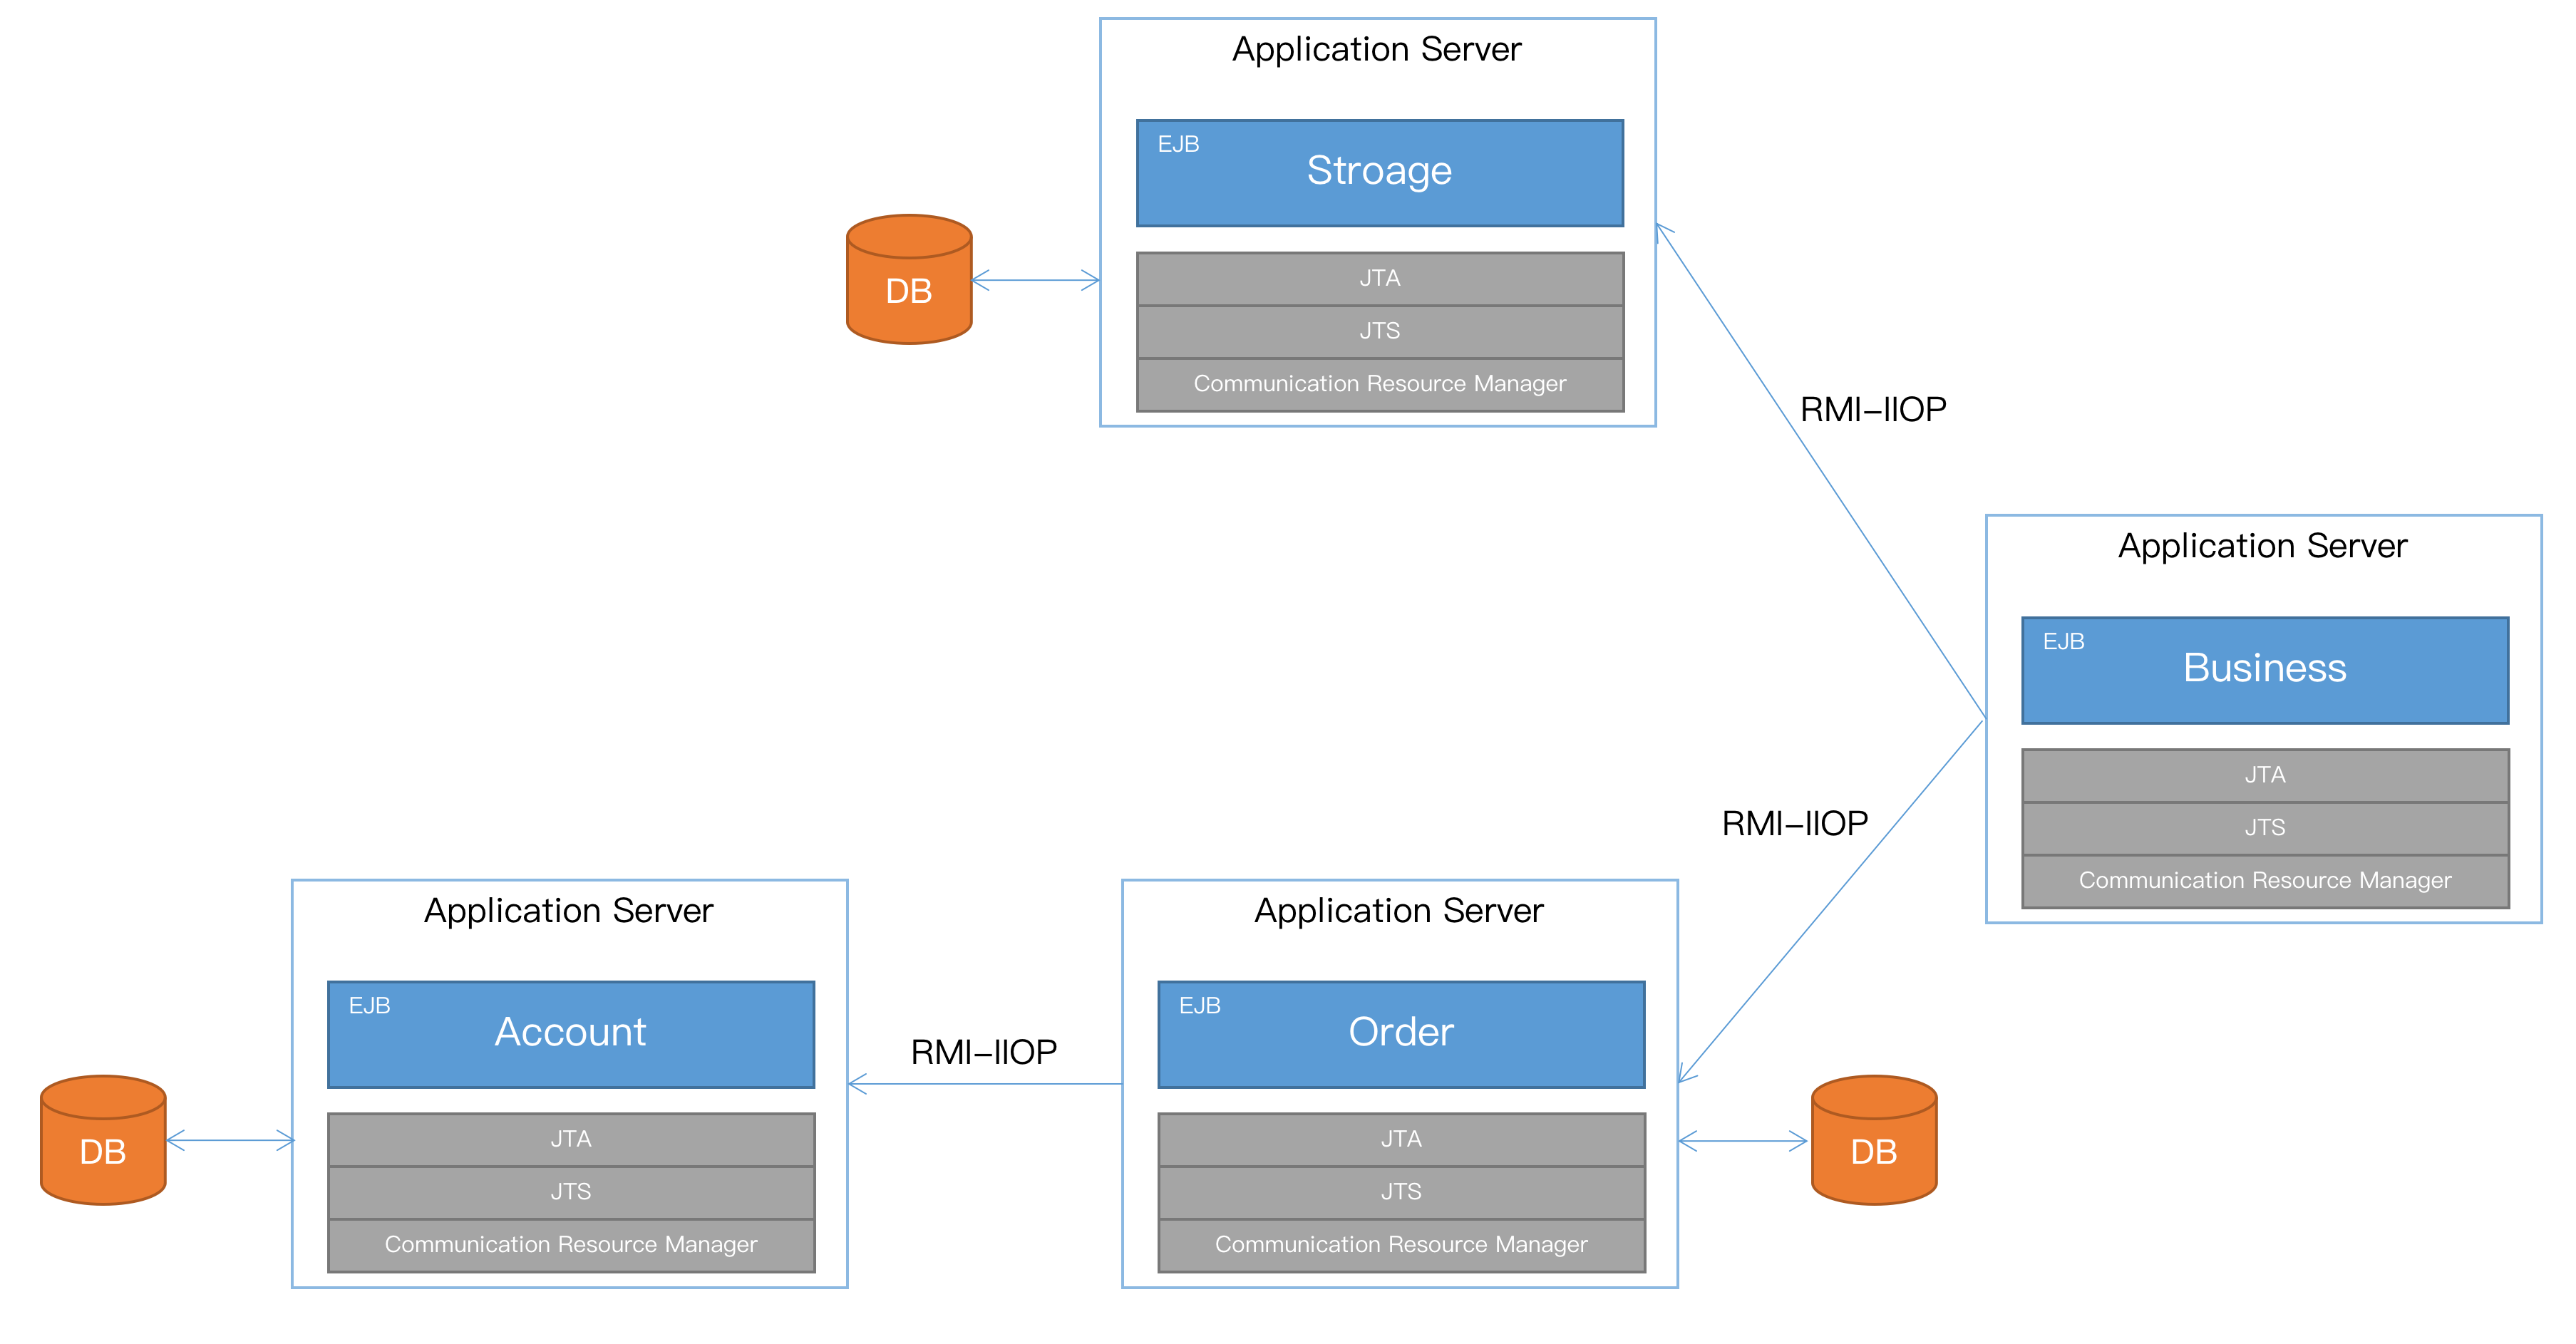Click the small EJB label in Business box
The width and height of the screenshot is (2576, 1344).
(2063, 642)
